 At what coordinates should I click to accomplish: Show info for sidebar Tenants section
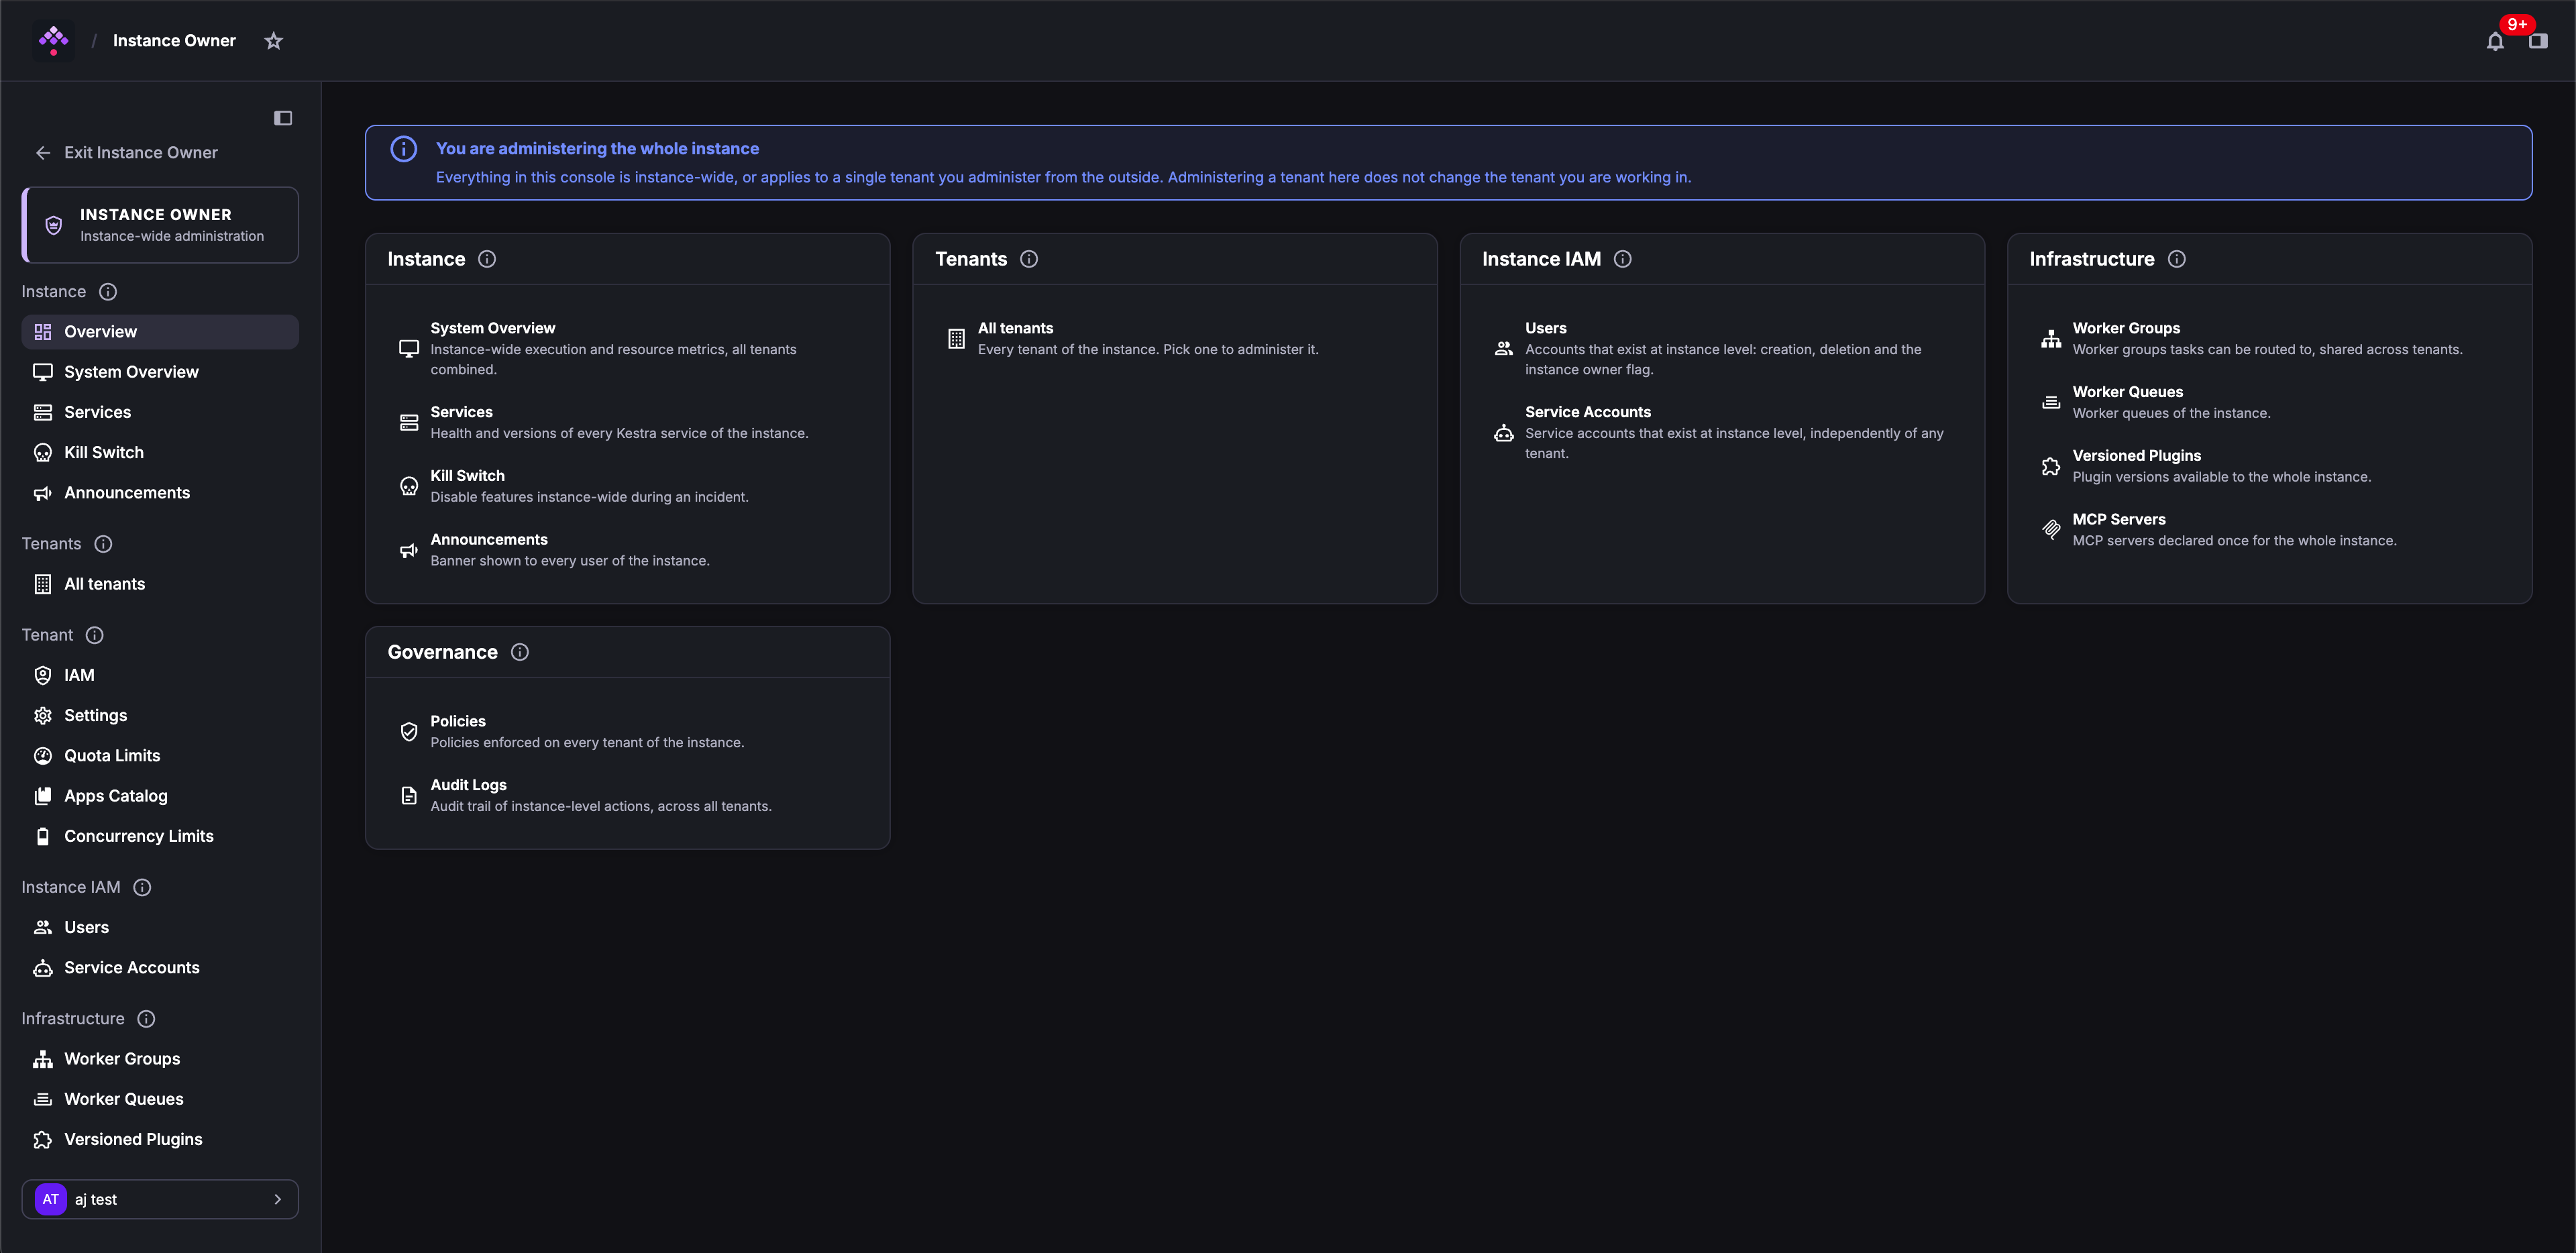103,544
